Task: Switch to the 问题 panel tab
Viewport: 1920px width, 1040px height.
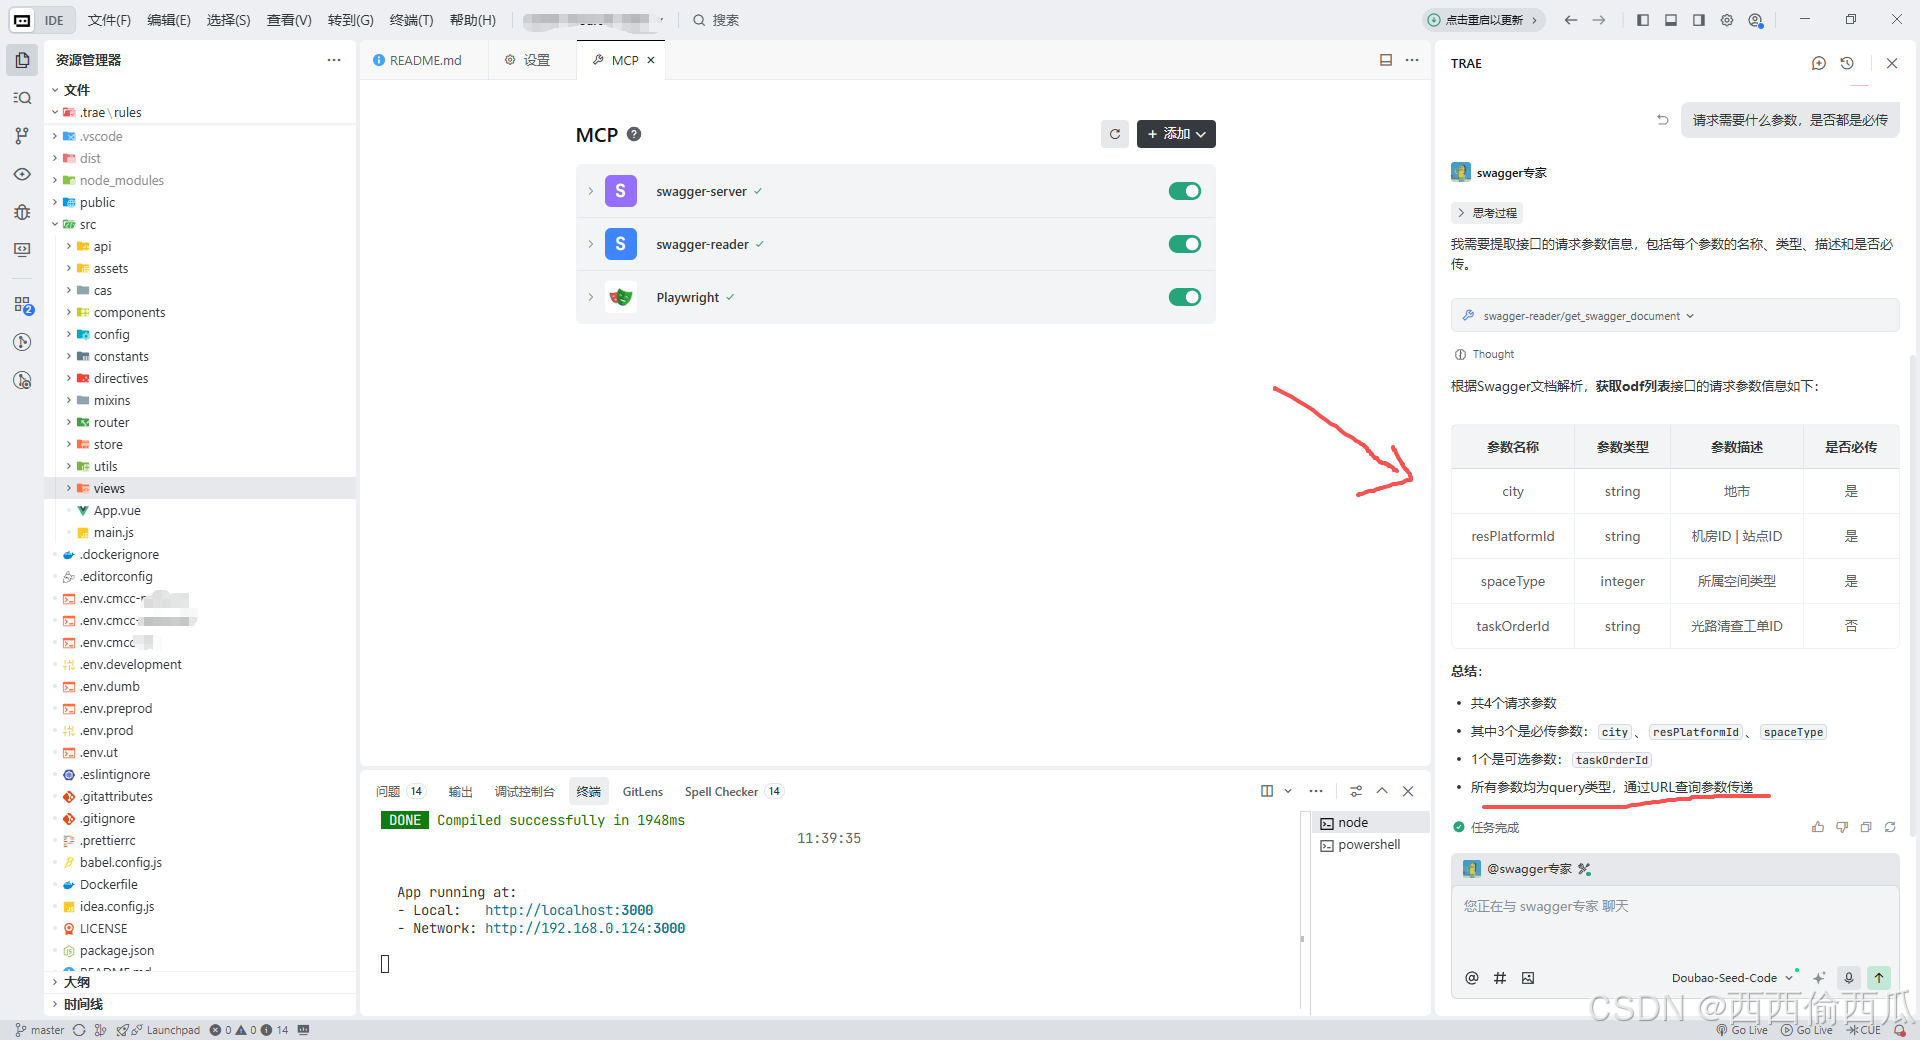Action: pos(399,791)
